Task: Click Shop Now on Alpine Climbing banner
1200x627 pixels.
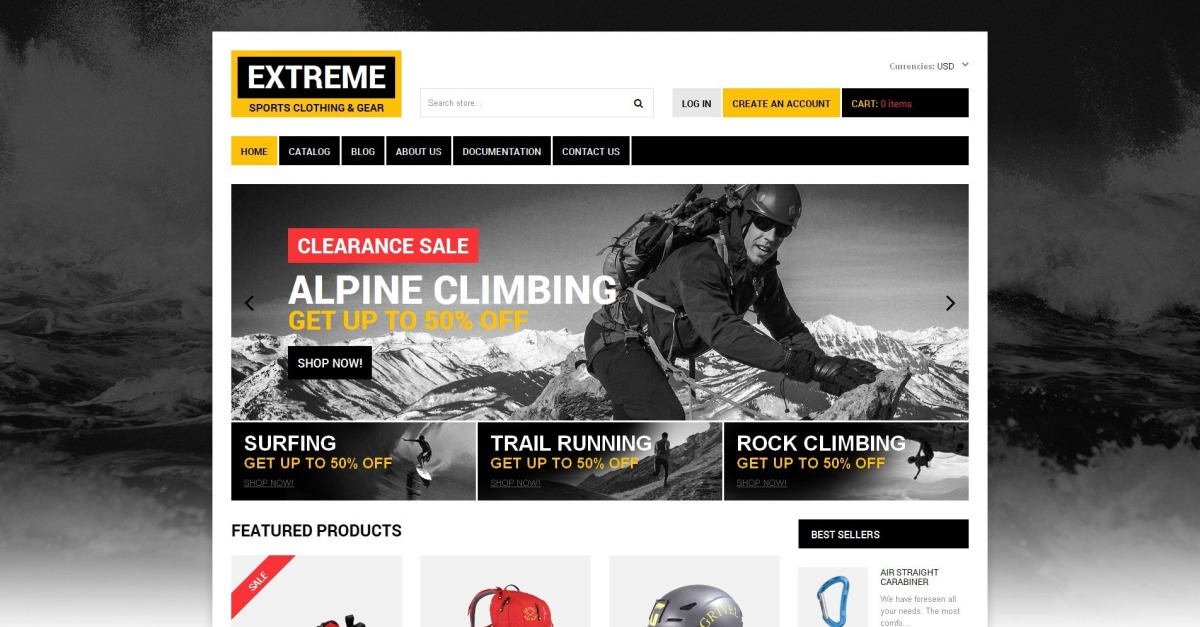Action: coord(330,363)
